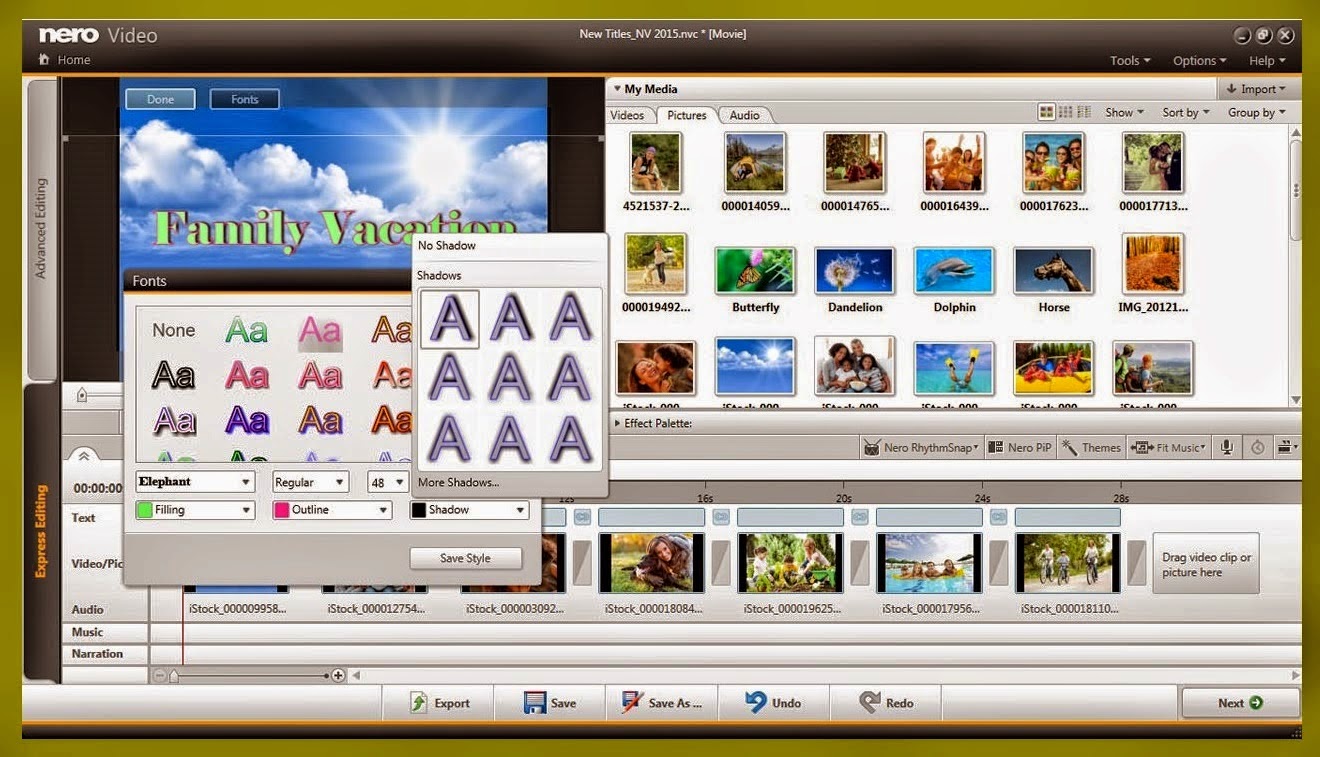Switch to large thumbnail view icon
The image size is (1320, 757).
[1047, 112]
